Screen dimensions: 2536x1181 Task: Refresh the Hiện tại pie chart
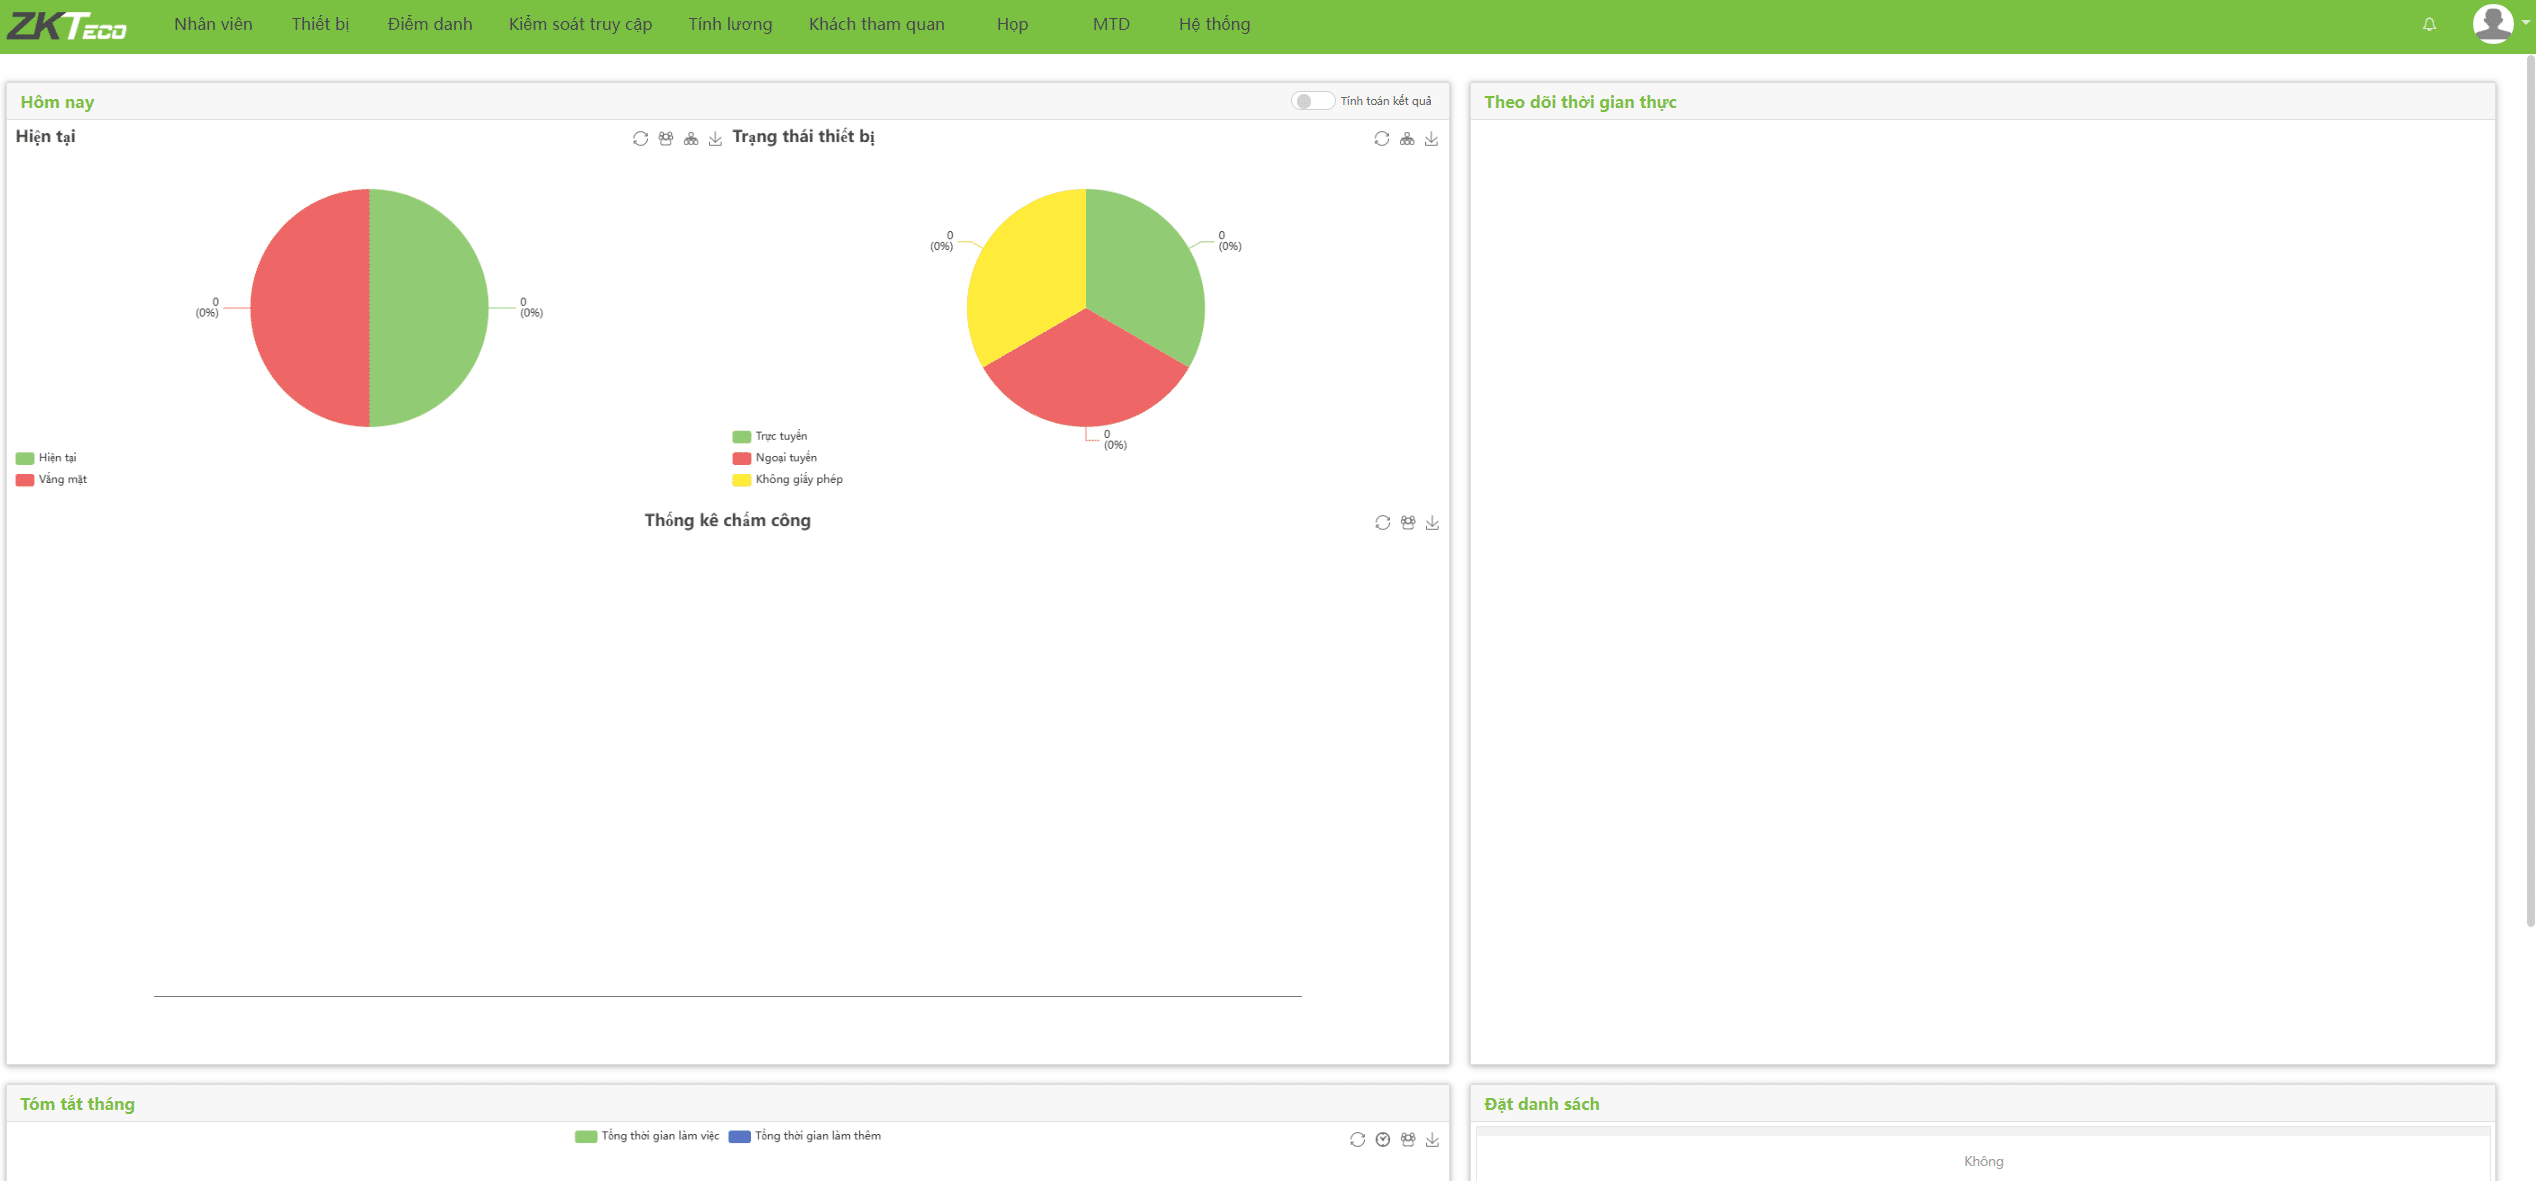click(640, 139)
